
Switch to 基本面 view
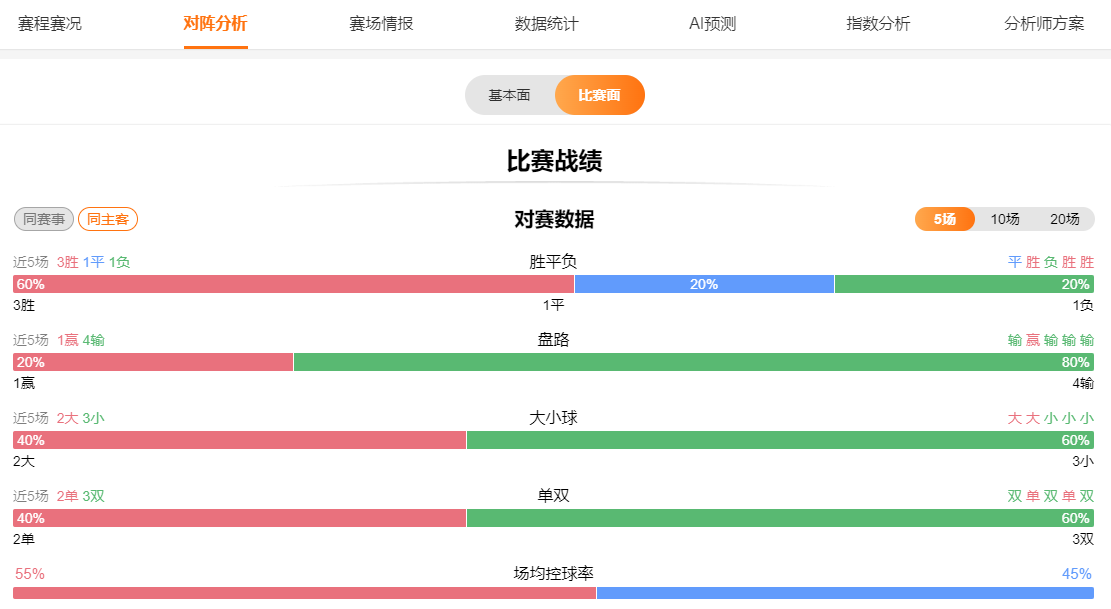[x=510, y=95]
